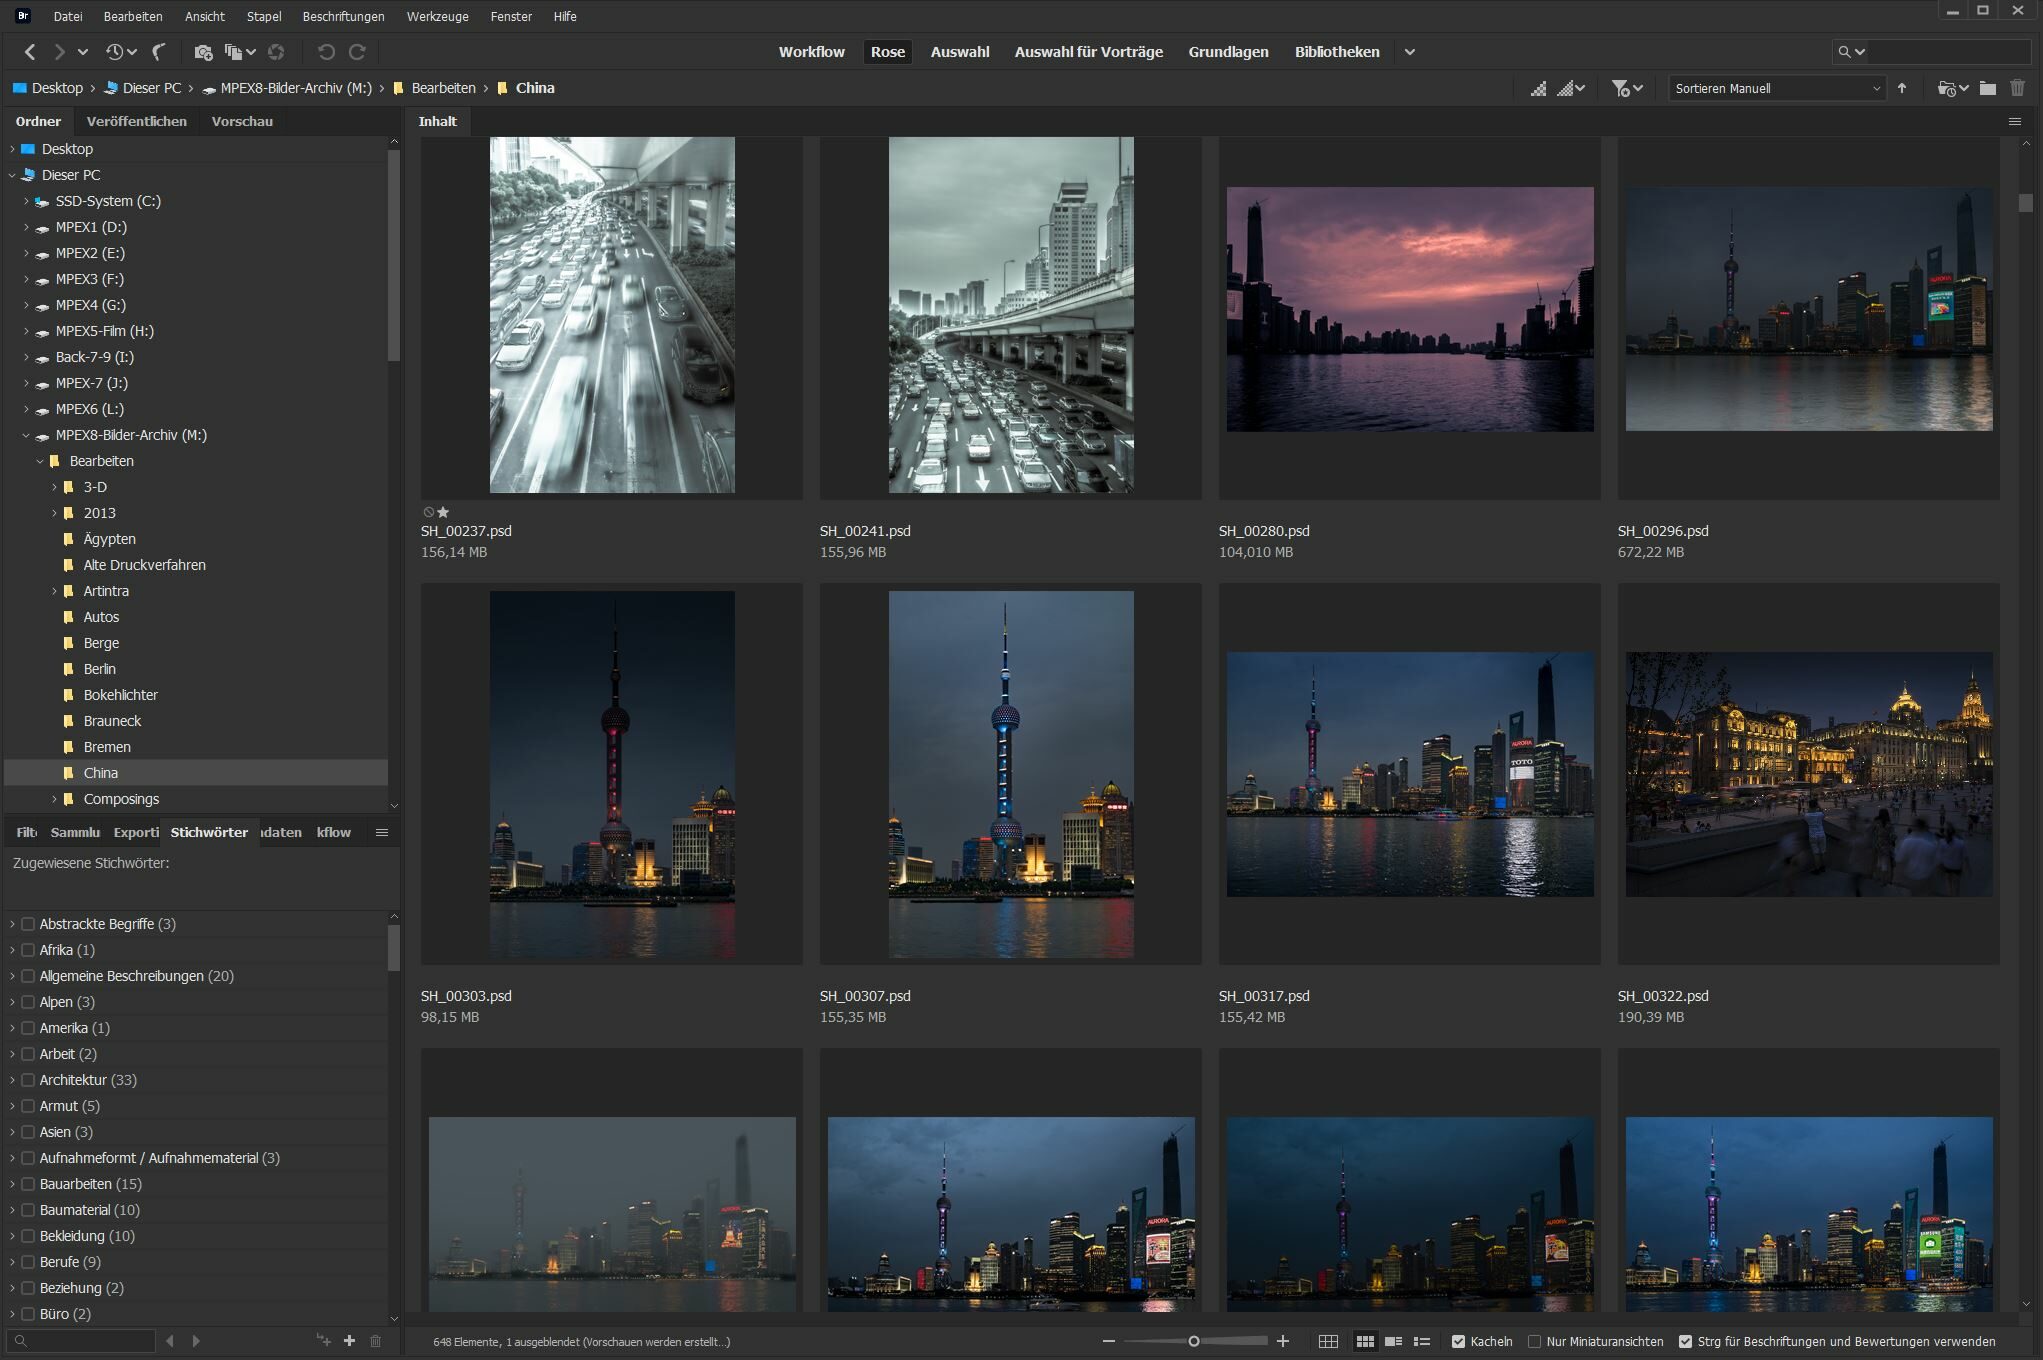Go forward with the right arrow button

coord(59,52)
